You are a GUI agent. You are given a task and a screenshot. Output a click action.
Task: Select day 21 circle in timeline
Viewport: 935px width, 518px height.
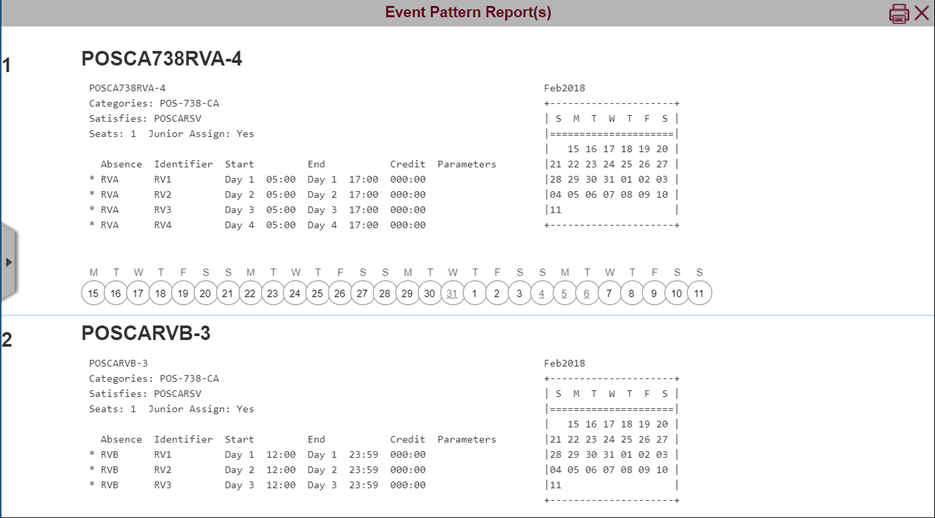click(228, 293)
